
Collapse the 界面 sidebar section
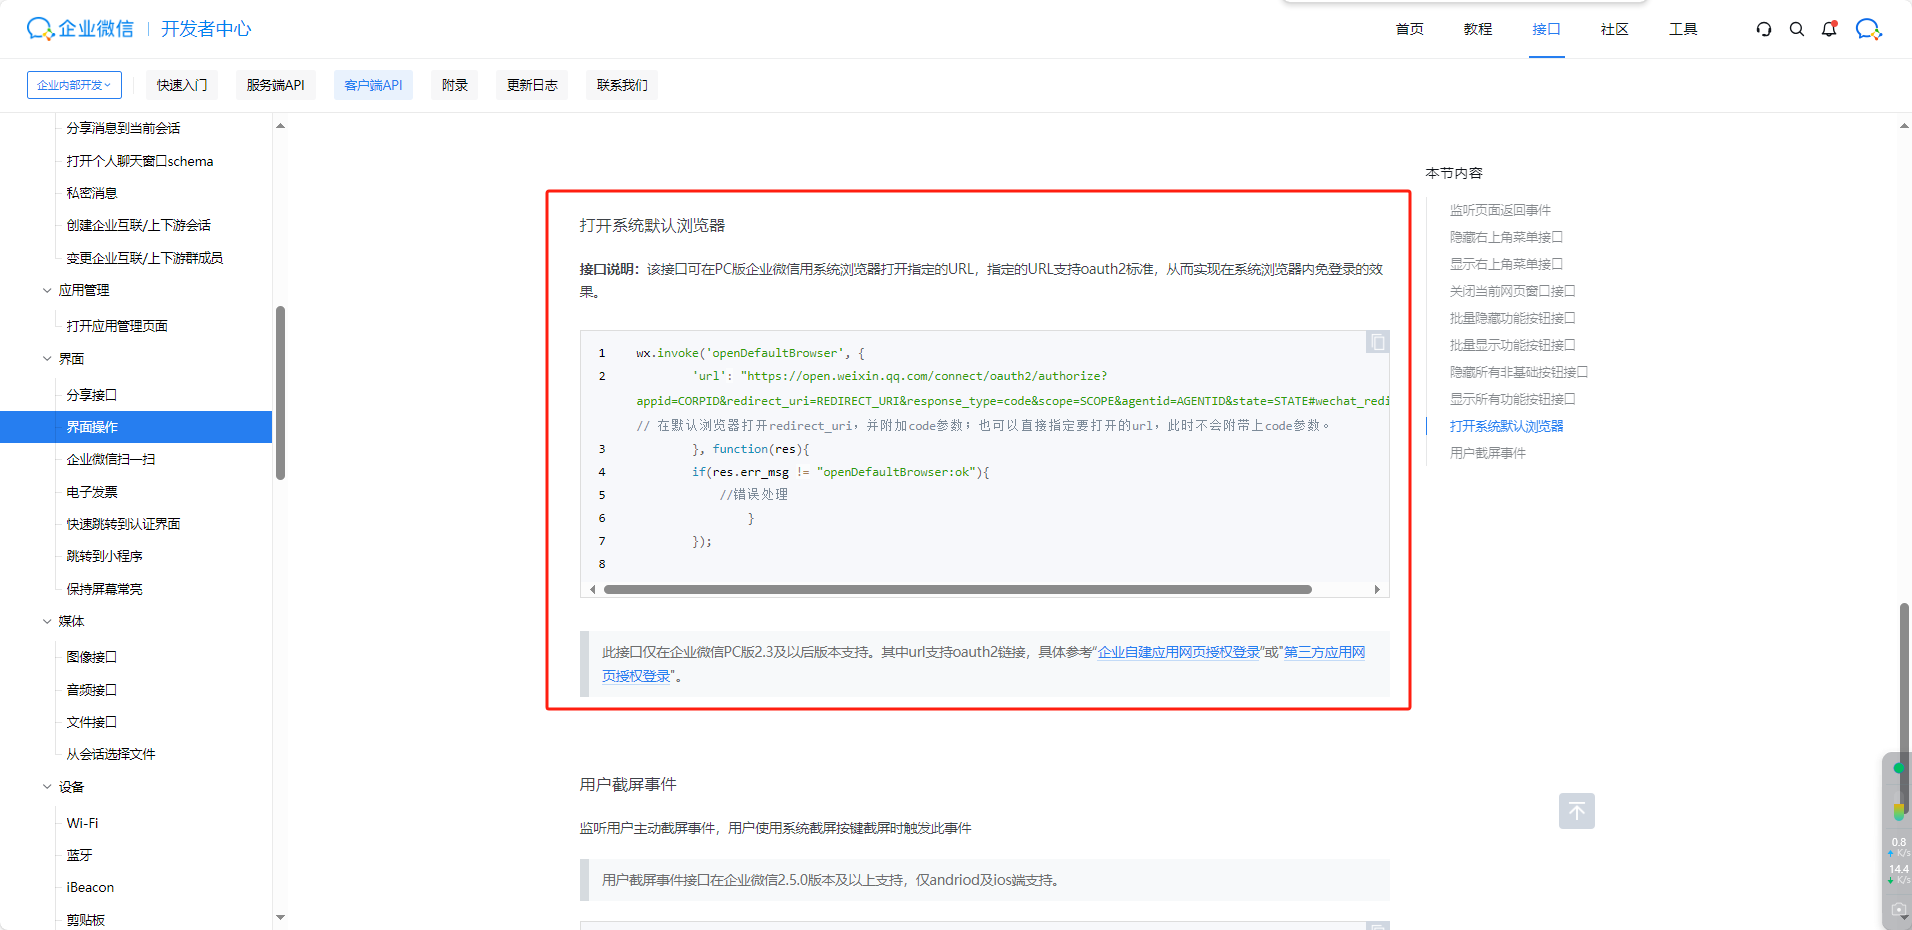tap(46, 358)
